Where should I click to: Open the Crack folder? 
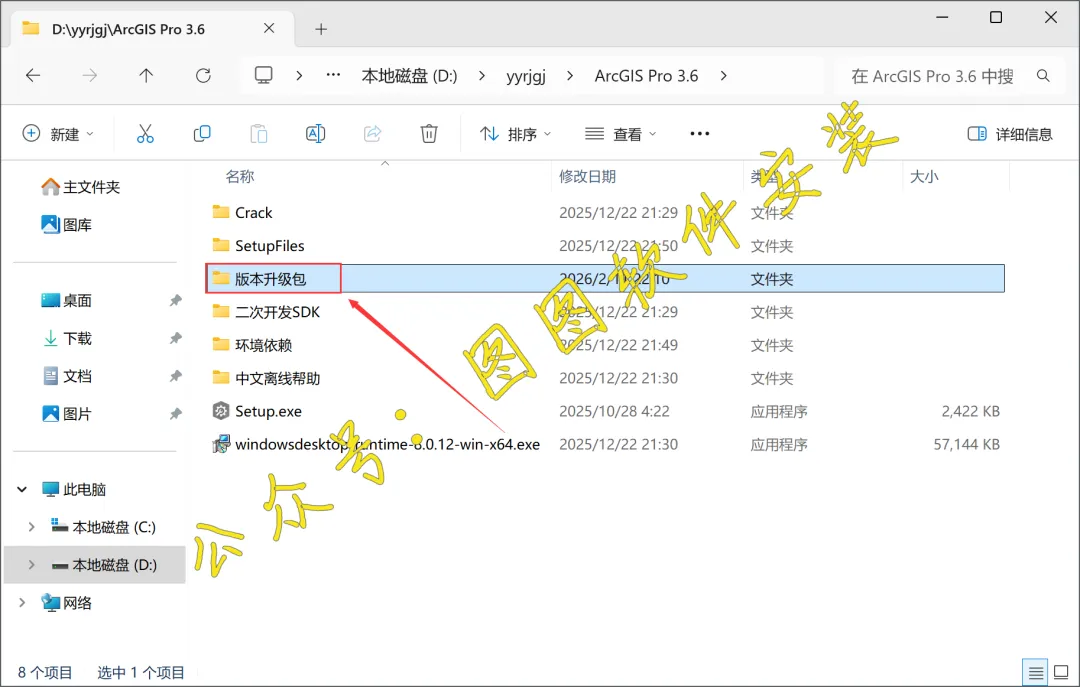click(x=253, y=213)
